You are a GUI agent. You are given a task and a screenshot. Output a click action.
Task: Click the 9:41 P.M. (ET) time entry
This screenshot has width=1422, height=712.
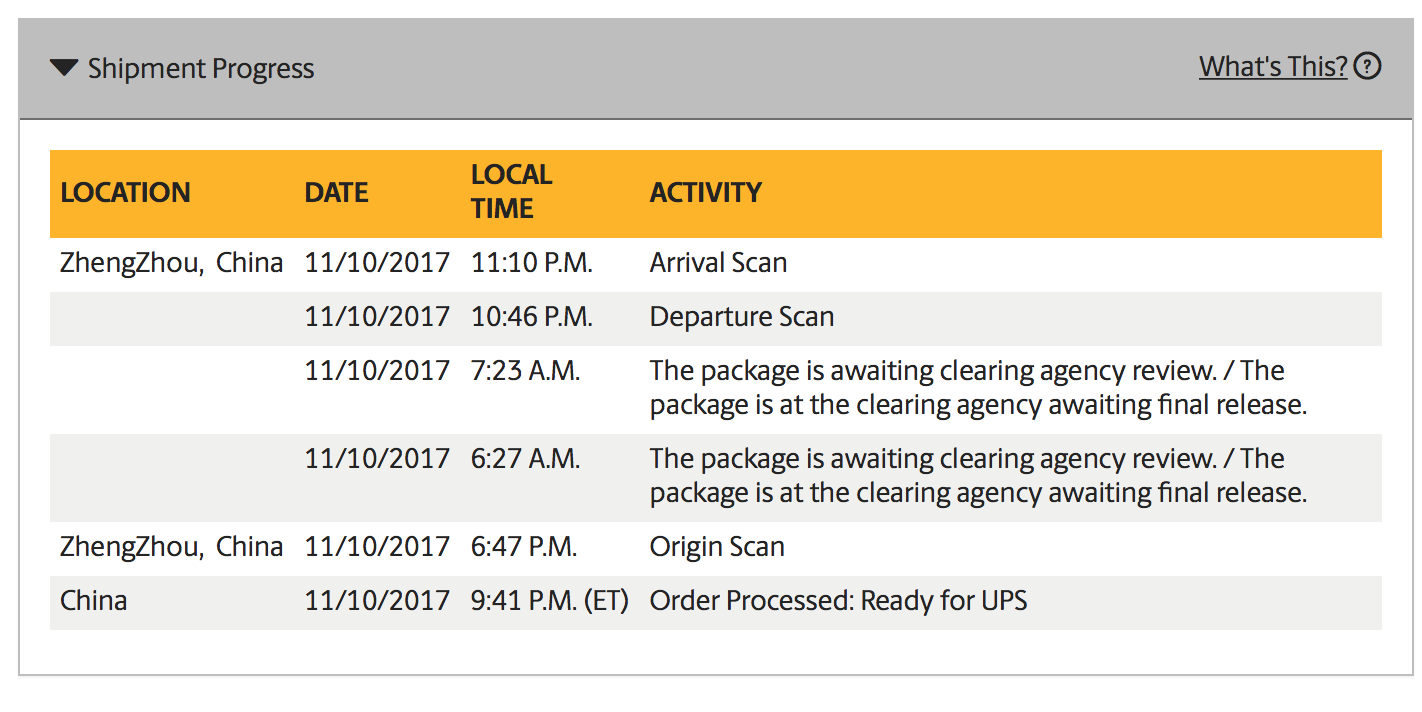point(550,602)
